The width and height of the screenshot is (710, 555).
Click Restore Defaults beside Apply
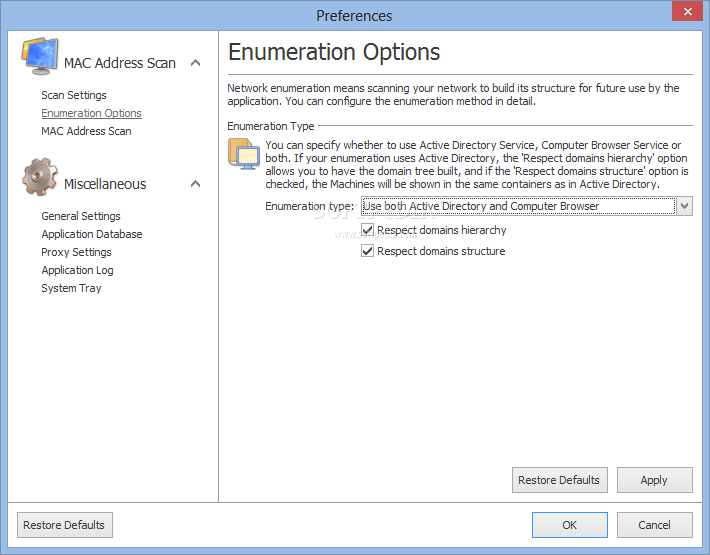tap(560, 480)
